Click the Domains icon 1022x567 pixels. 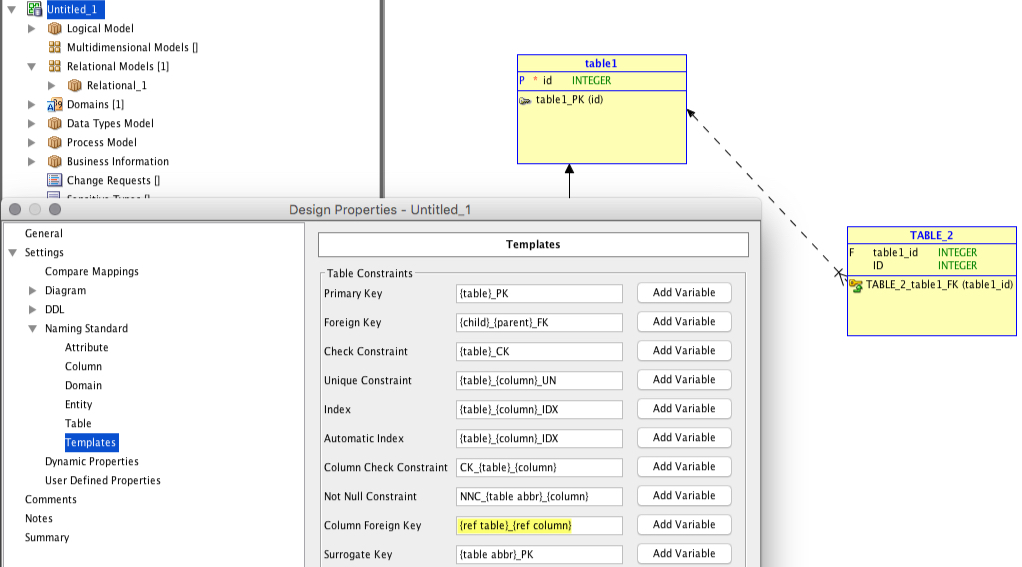[55, 104]
